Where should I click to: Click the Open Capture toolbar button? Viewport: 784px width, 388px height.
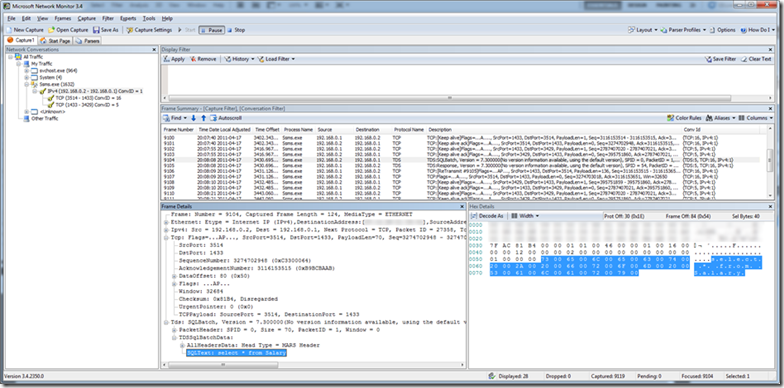pos(68,30)
